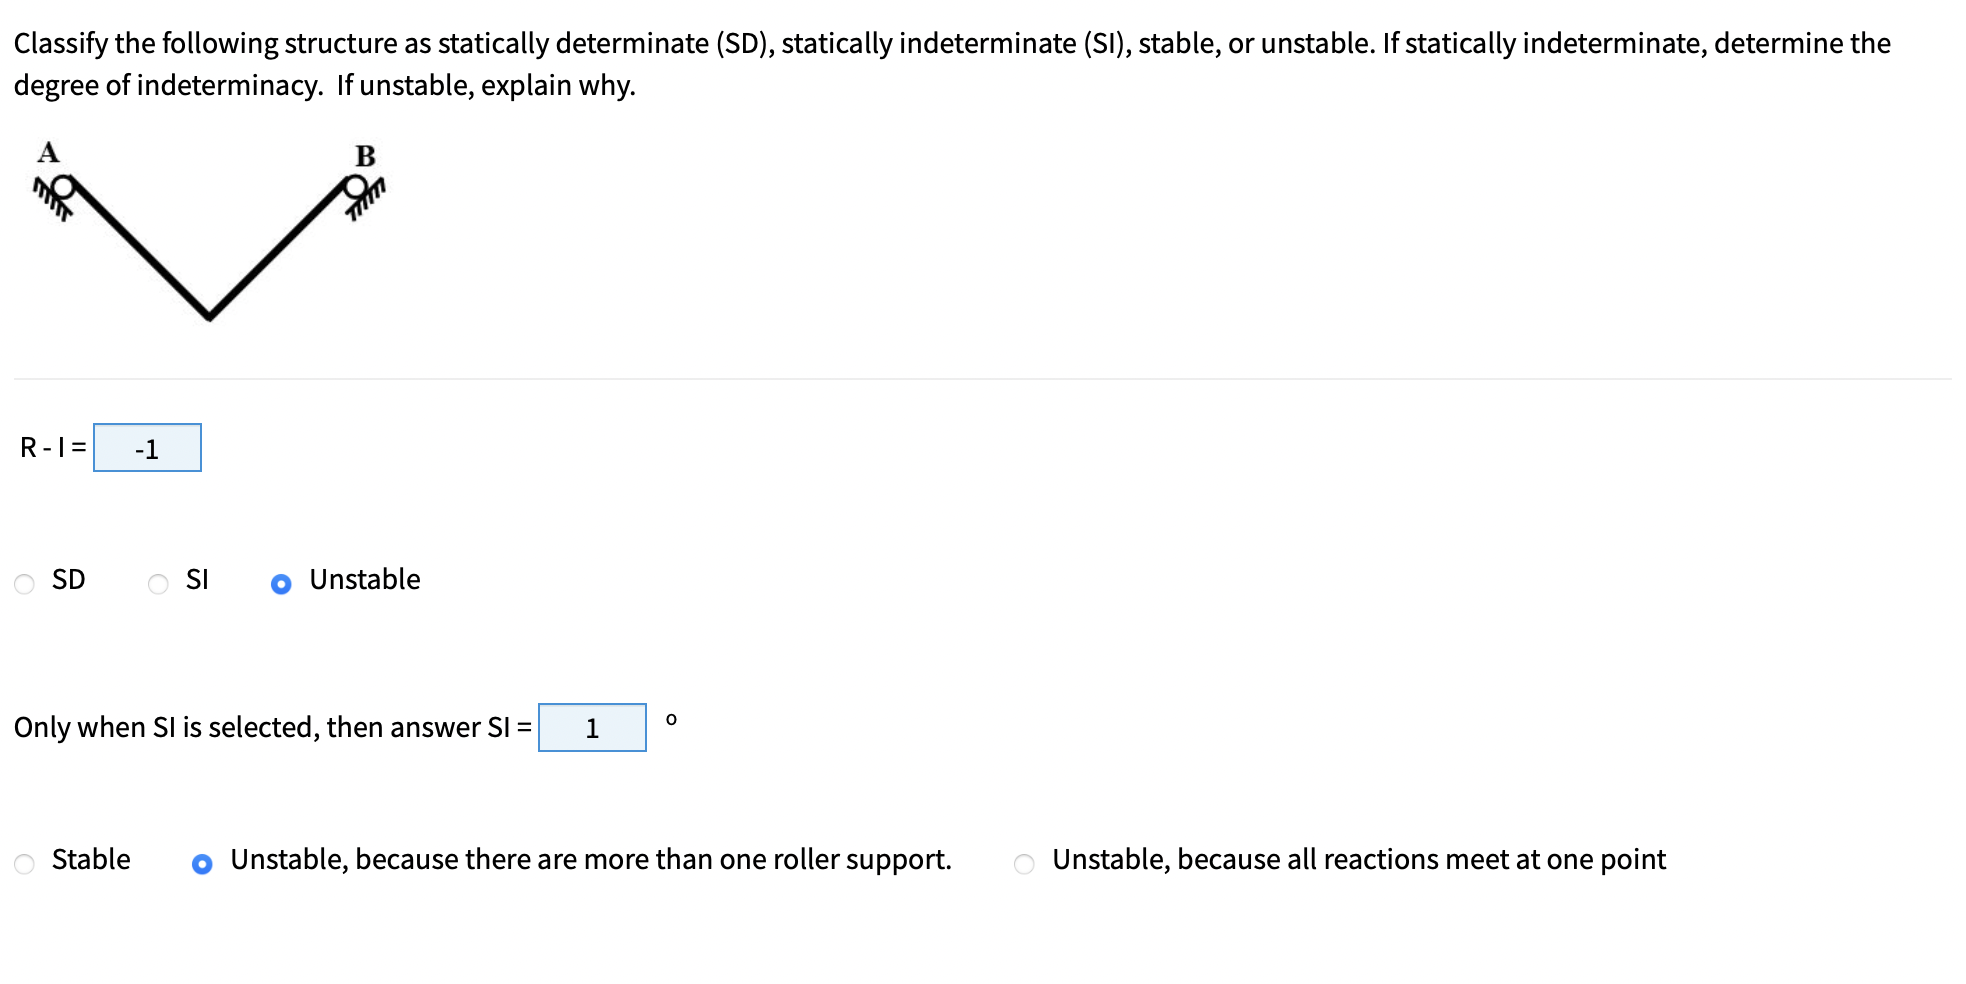Select the SD radio button

pos(24,582)
